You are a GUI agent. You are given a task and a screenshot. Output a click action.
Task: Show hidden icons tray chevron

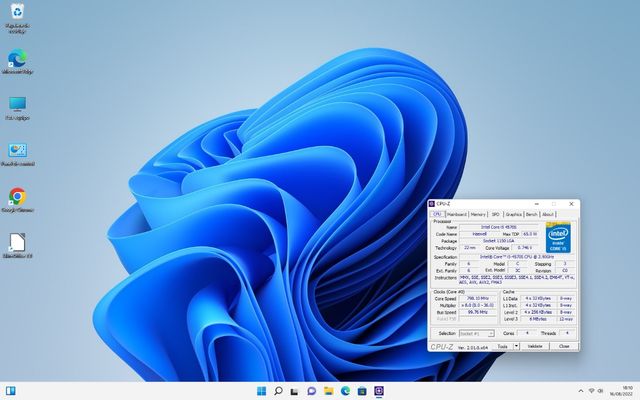click(x=581, y=391)
